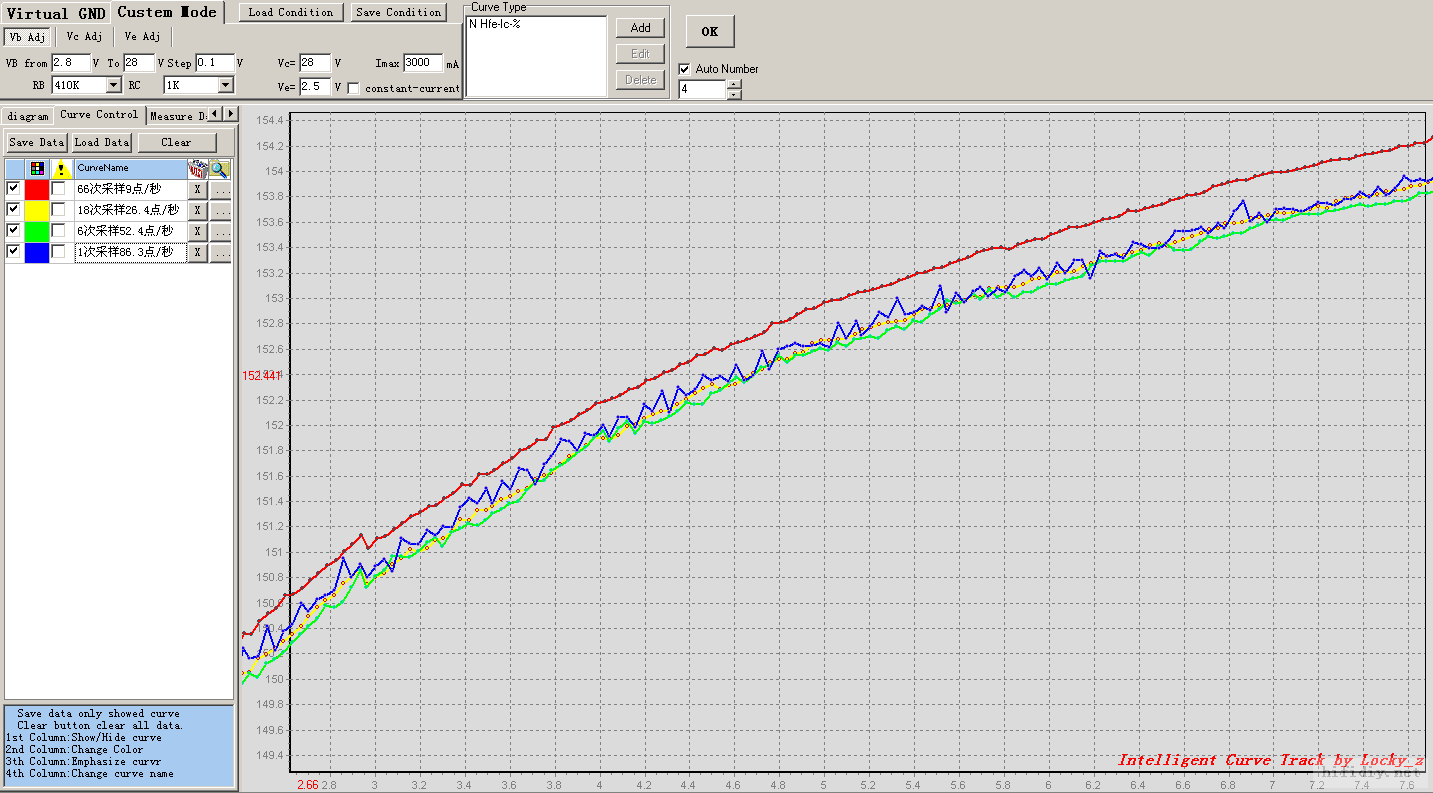Hide the yellow 18次采样26.4点/秒 curve

(x=13, y=209)
